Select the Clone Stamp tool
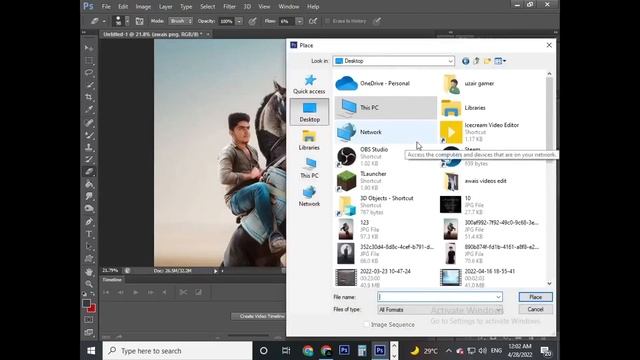 pyautogui.click(x=89, y=147)
